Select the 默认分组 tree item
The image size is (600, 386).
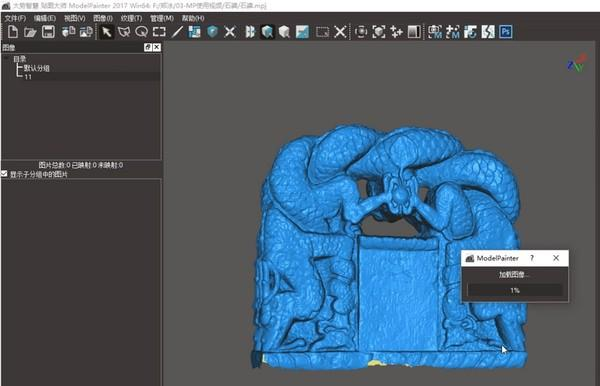pyautogui.click(x=37, y=68)
